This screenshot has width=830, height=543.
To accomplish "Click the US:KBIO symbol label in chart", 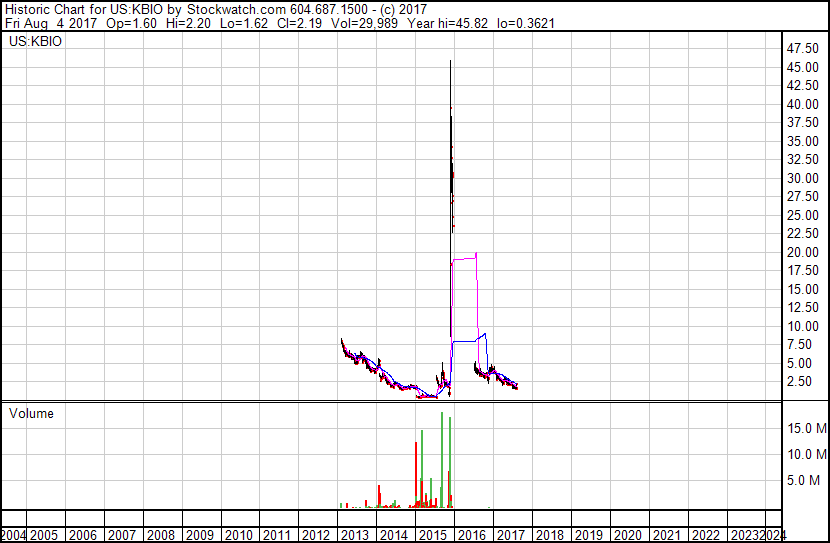I will (35, 41).
